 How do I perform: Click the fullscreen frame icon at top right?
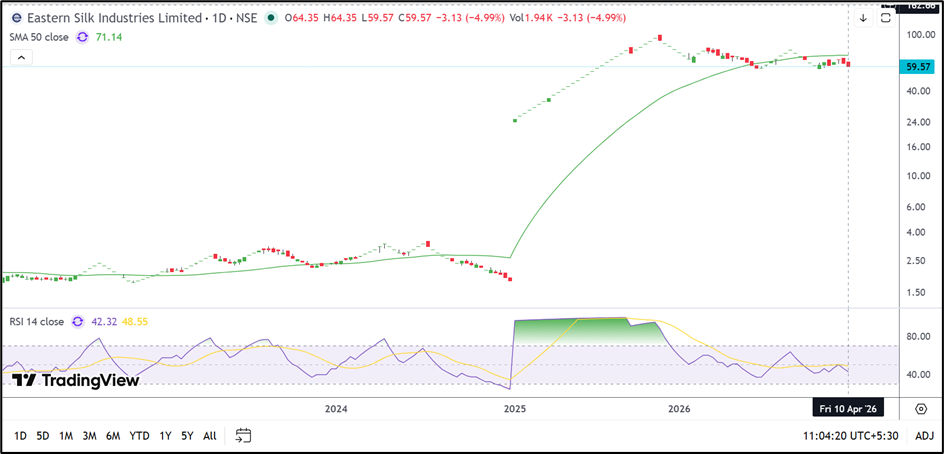click(x=887, y=17)
